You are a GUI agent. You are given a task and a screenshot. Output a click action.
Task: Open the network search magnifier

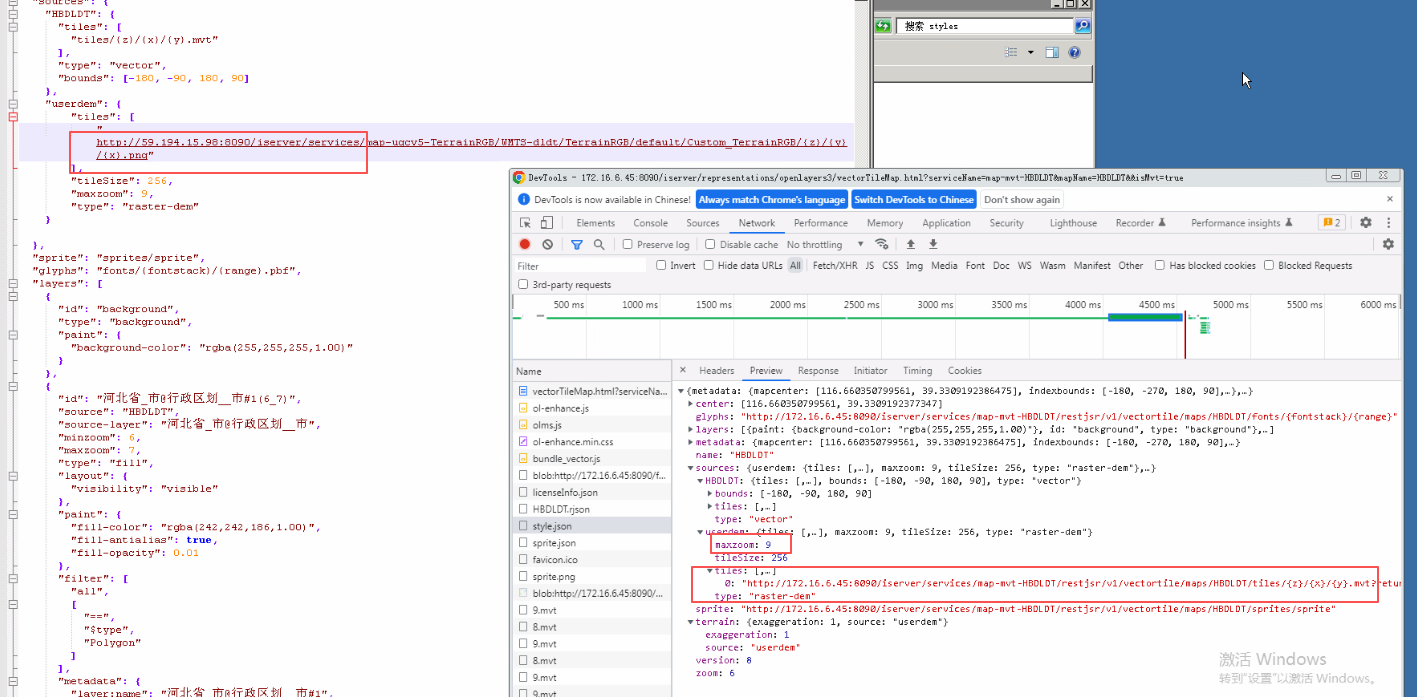click(599, 244)
